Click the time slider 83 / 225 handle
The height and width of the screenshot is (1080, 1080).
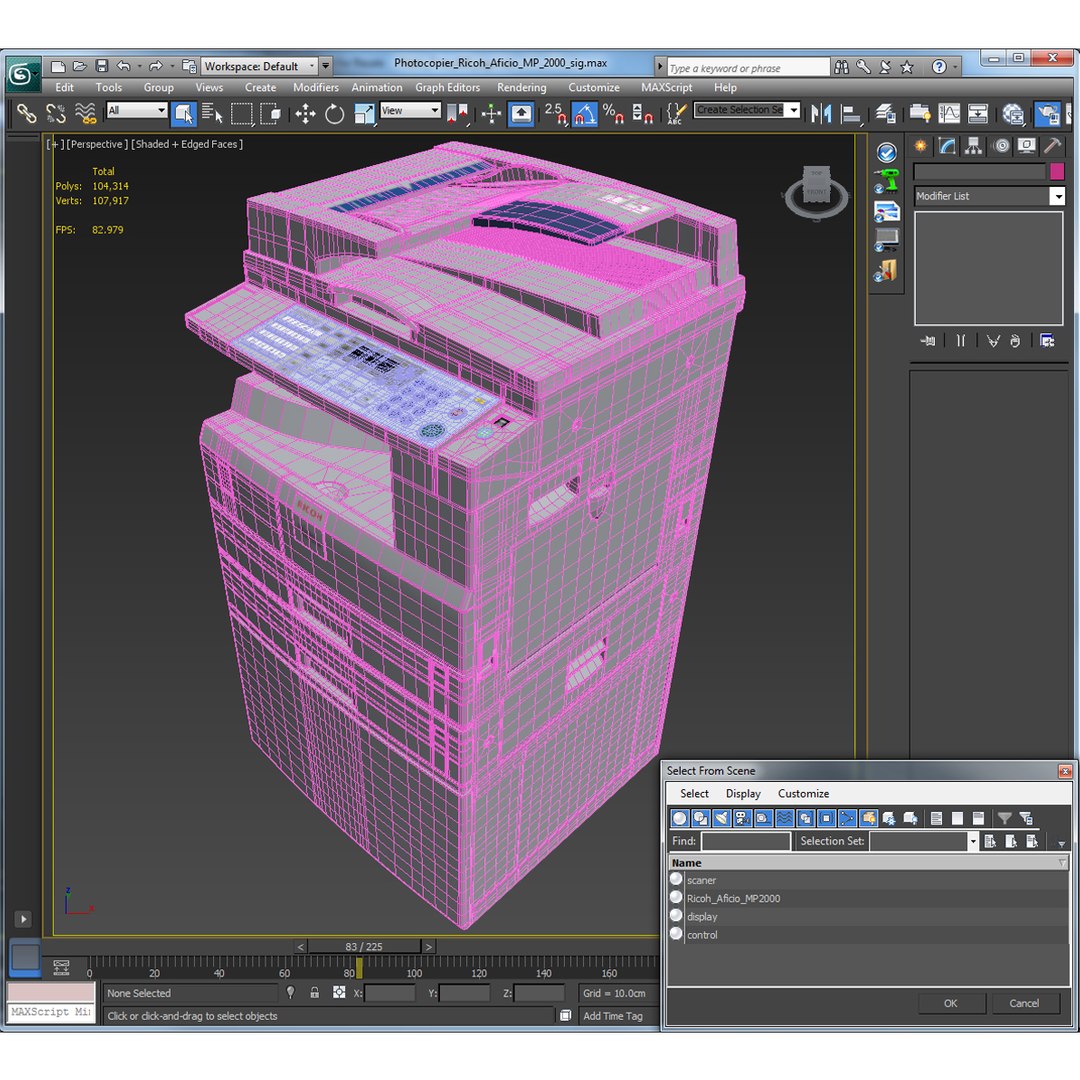(x=364, y=946)
